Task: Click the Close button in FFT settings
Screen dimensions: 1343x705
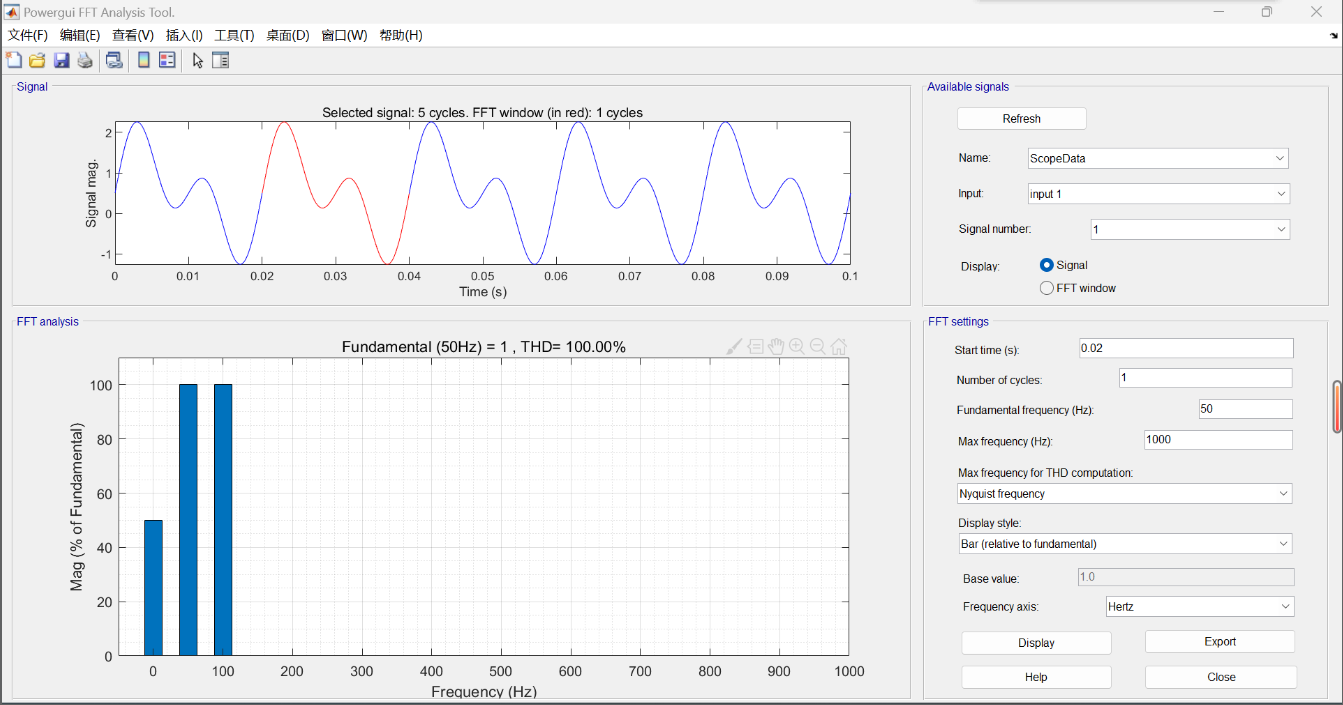Action: (1221, 677)
